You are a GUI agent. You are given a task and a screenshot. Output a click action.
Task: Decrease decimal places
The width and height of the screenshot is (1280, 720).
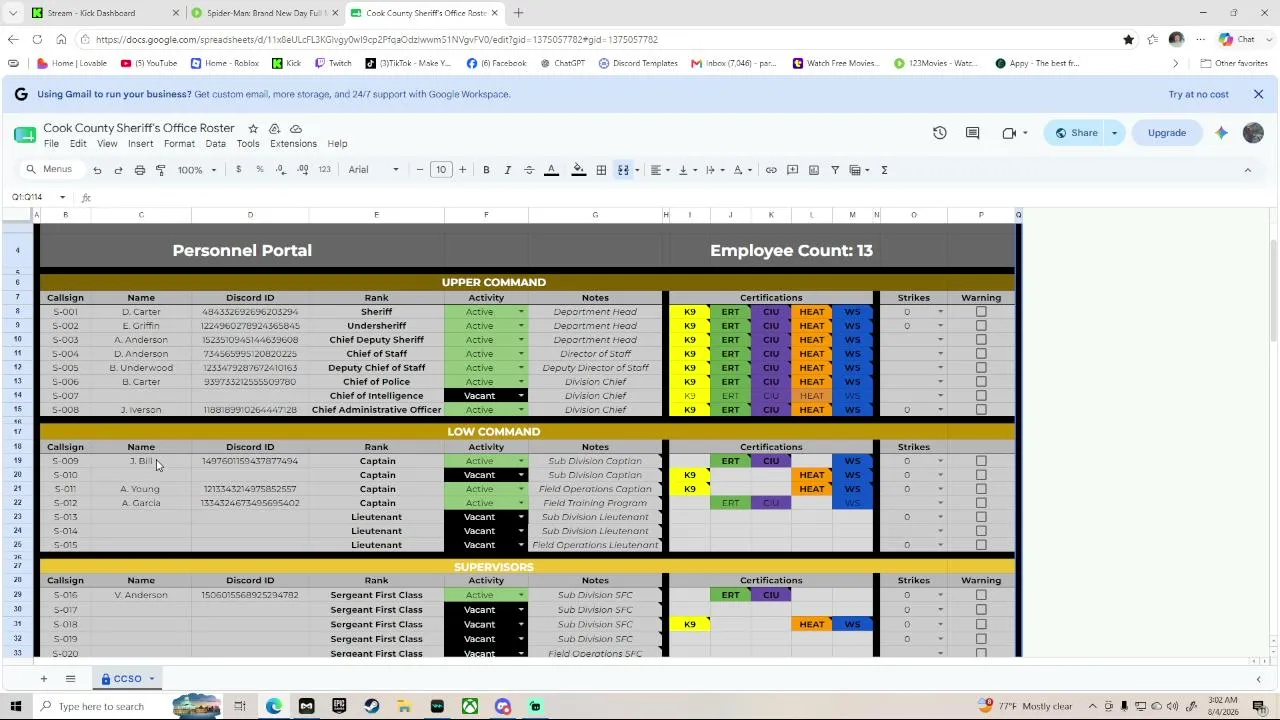coord(281,170)
